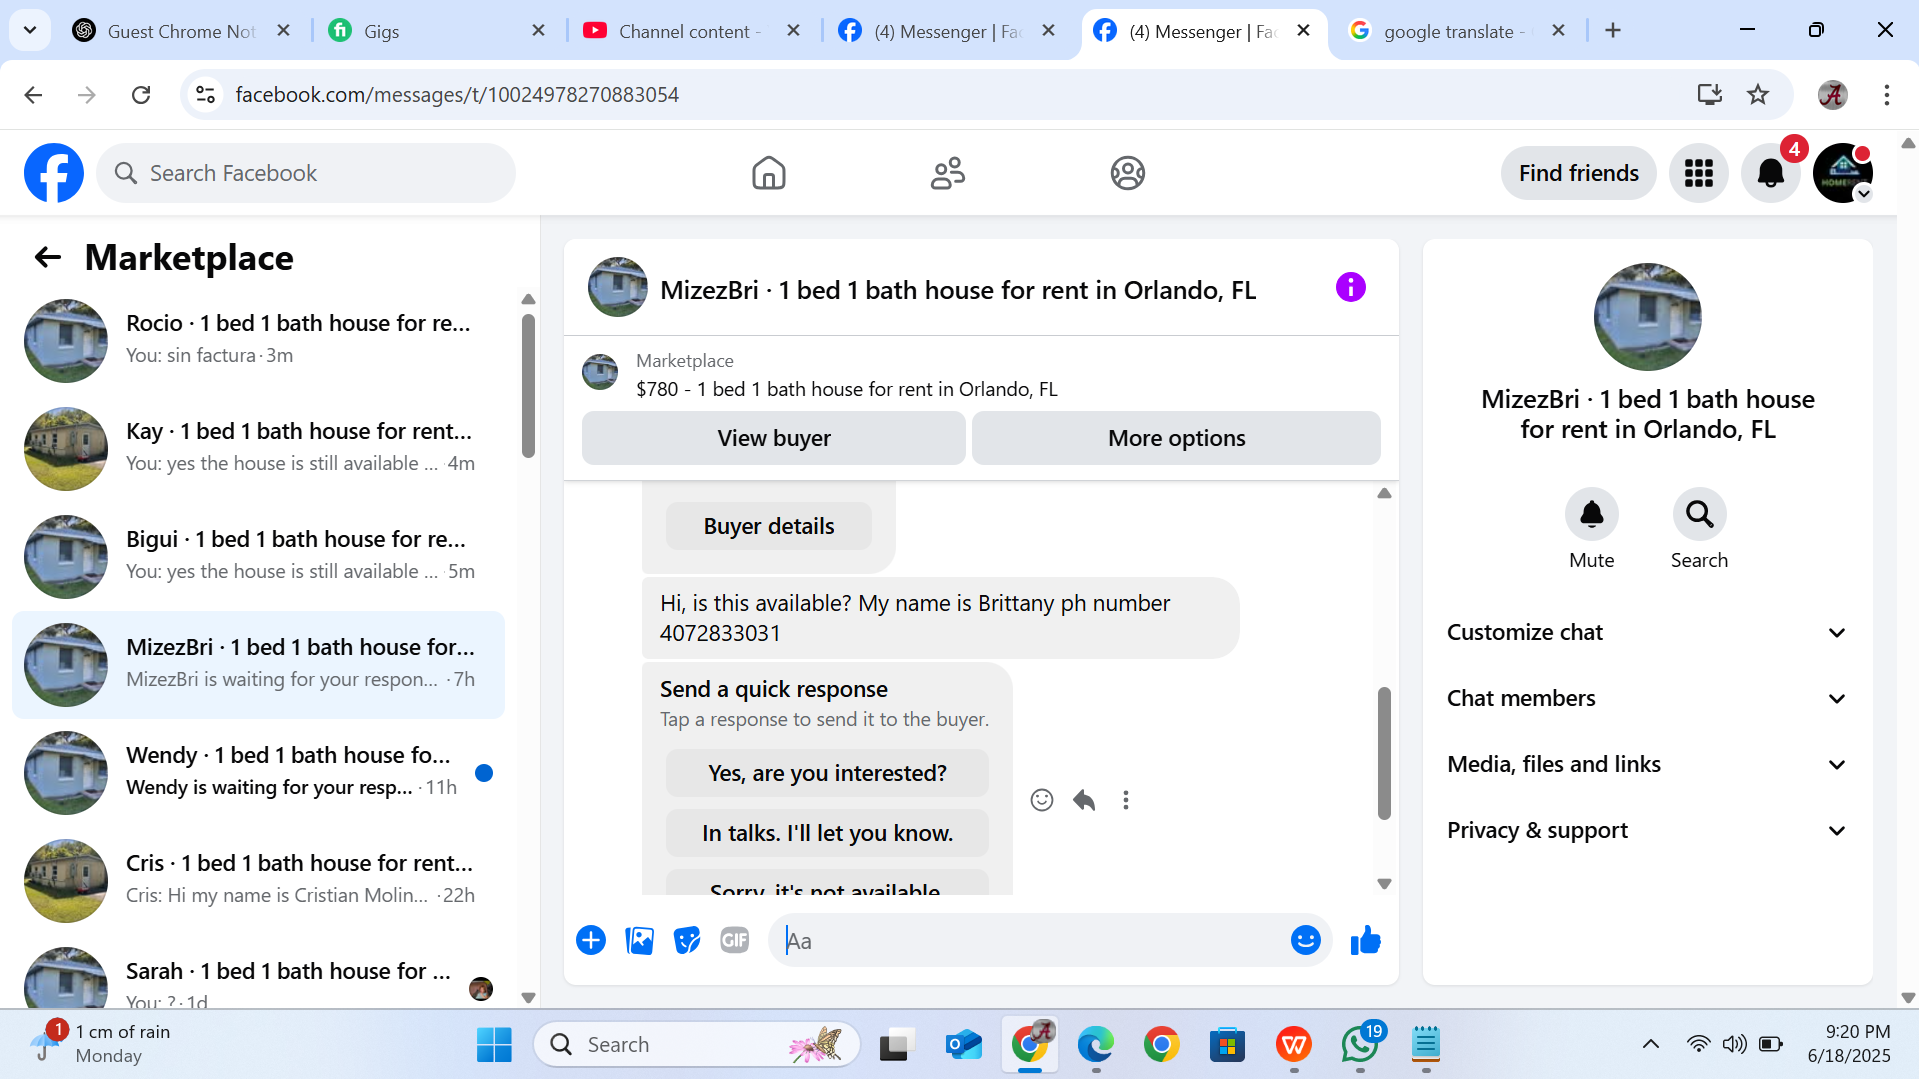This screenshot has width=1919, height=1079.
Task: Reply to the quick response message
Action: click(x=1084, y=800)
